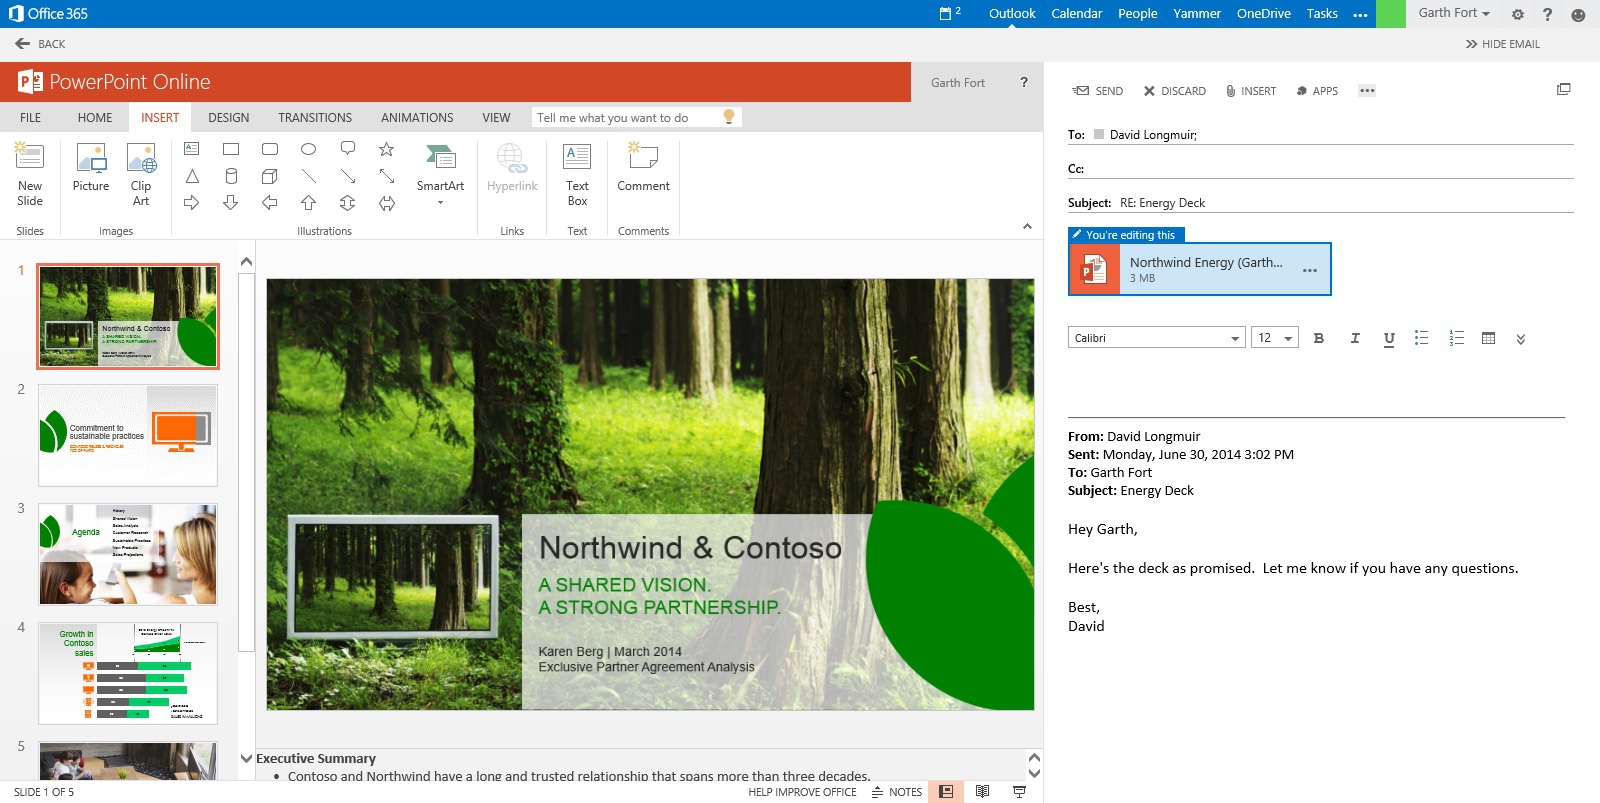The height and width of the screenshot is (803, 1600).
Task: Insert the up-down block arrow shape
Action: point(348,203)
